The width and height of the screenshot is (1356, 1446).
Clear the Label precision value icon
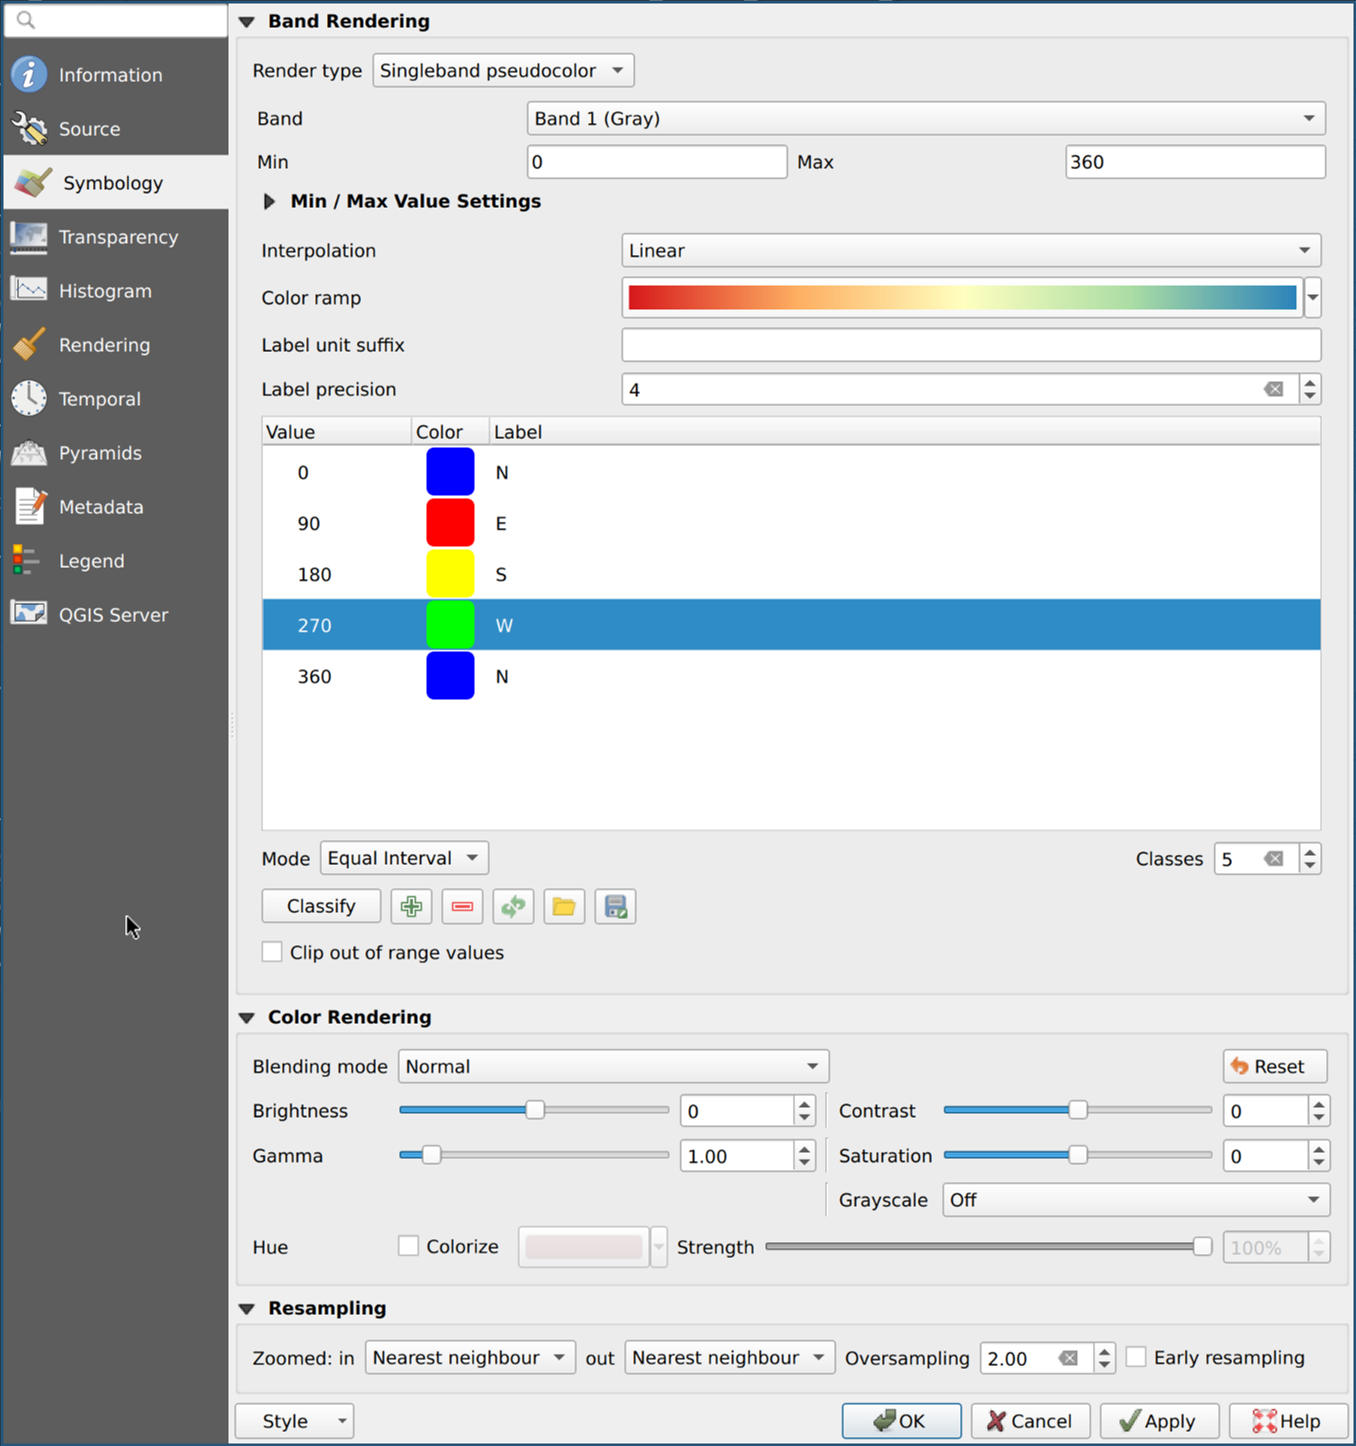click(x=1273, y=390)
